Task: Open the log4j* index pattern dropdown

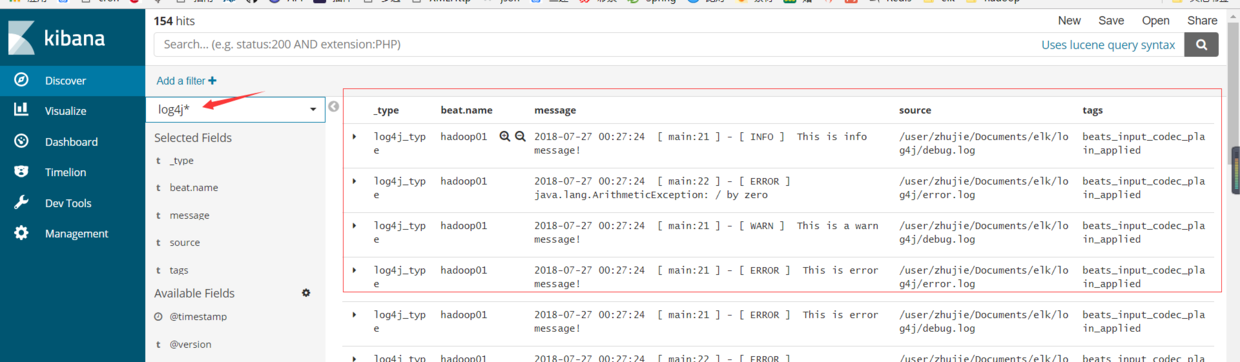Action: click(x=235, y=109)
